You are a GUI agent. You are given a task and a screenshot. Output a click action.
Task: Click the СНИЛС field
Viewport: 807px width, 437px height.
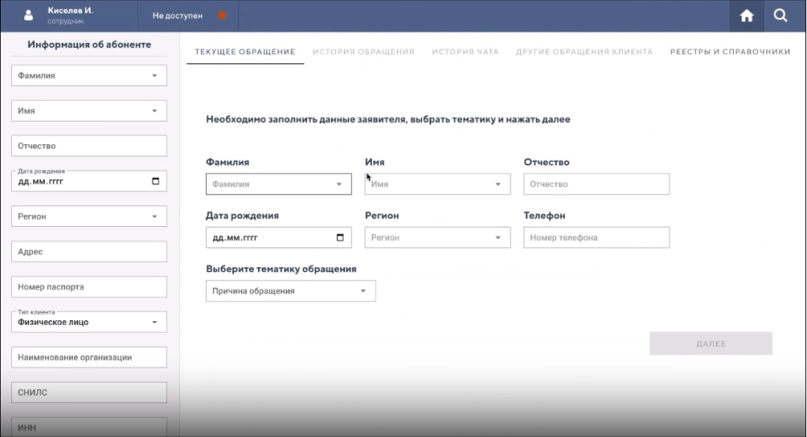(89, 393)
